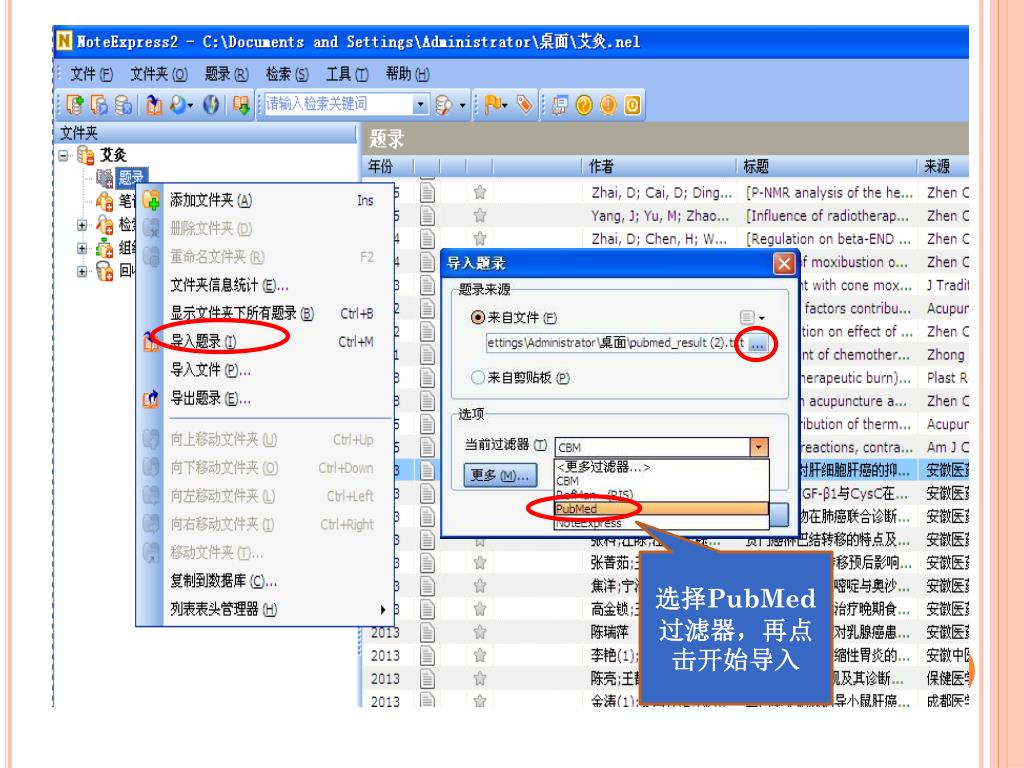Click document icon in Zhai, D; Cai, D row
This screenshot has width=1024, height=768.
point(427,192)
